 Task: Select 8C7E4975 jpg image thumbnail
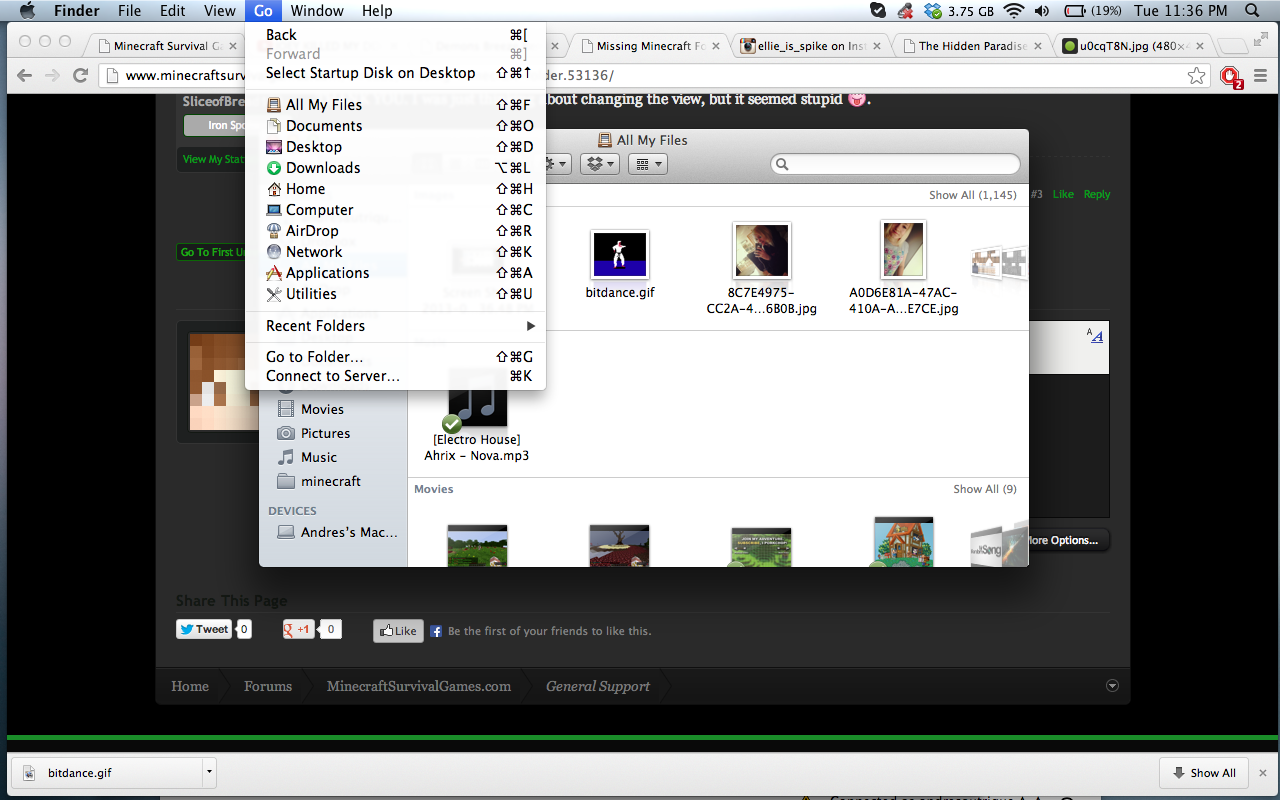tap(761, 251)
